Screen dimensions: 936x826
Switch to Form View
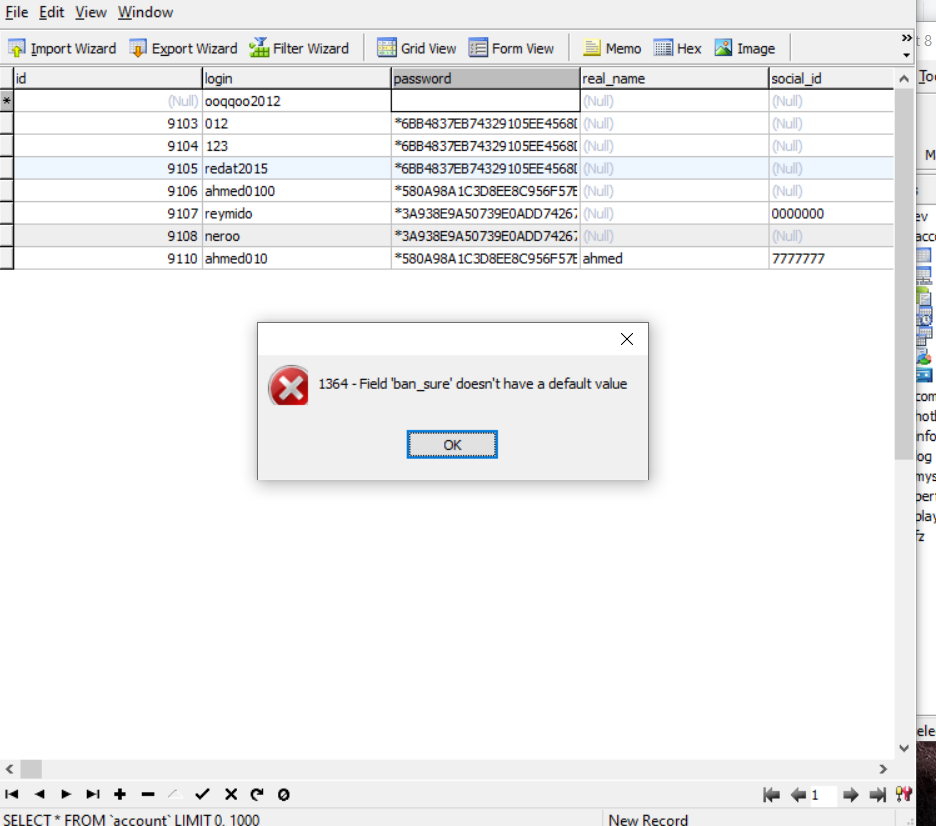[x=512, y=48]
